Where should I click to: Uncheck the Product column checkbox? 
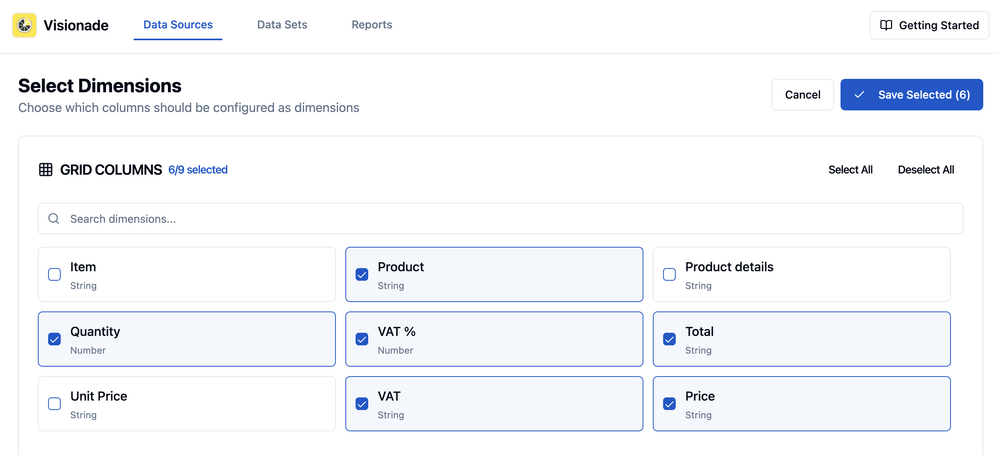(x=362, y=275)
